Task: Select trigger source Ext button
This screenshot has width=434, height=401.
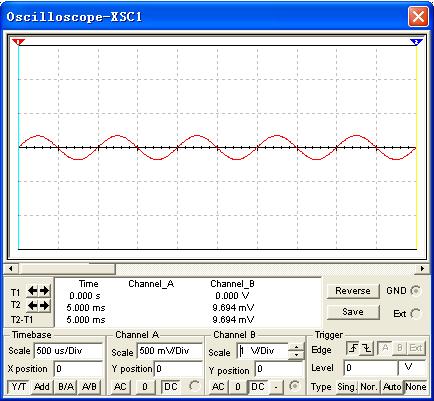Action: (x=416, y=349)
